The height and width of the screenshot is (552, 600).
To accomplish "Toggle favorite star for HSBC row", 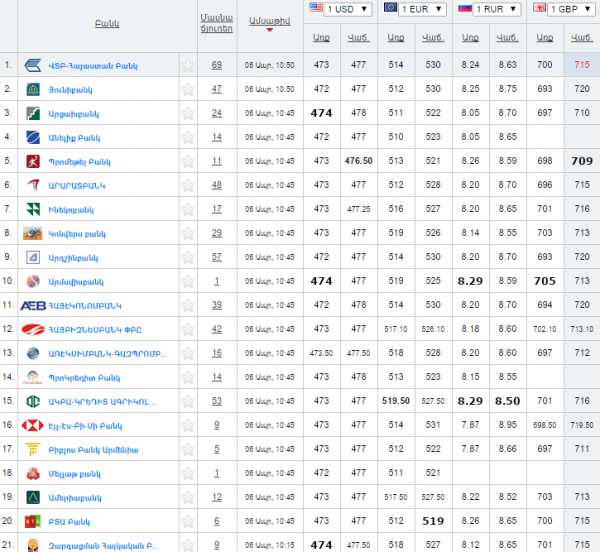I will pos(187,425).
